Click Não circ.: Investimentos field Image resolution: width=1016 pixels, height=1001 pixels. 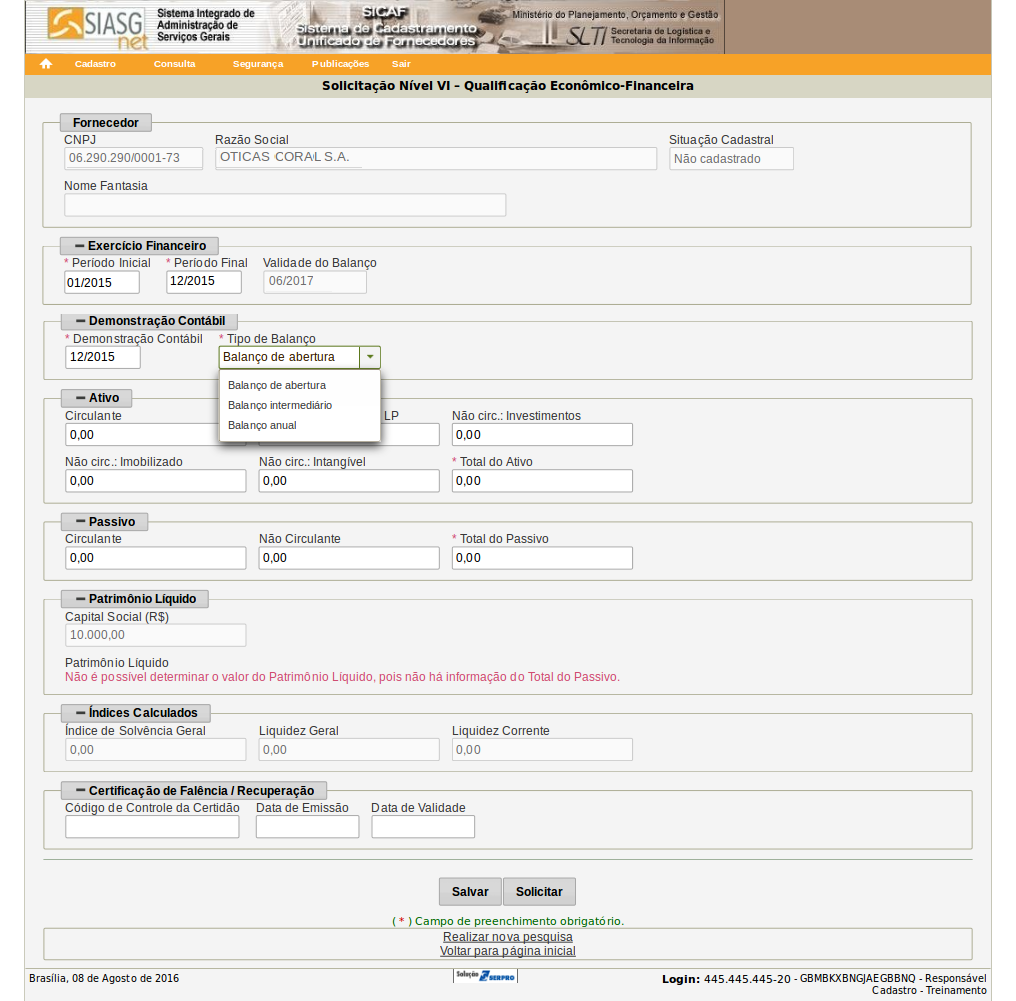[542, 435]
